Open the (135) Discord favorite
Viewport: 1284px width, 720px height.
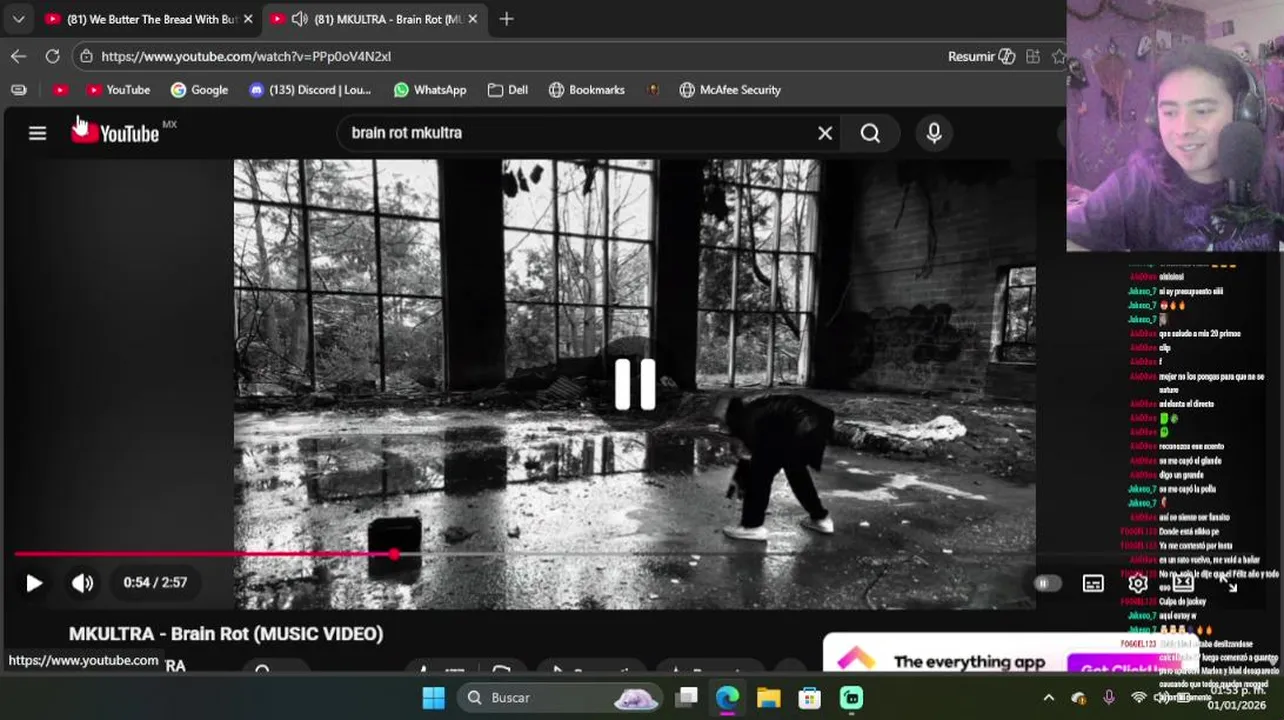pyautogui.click(x=310, y=90)
